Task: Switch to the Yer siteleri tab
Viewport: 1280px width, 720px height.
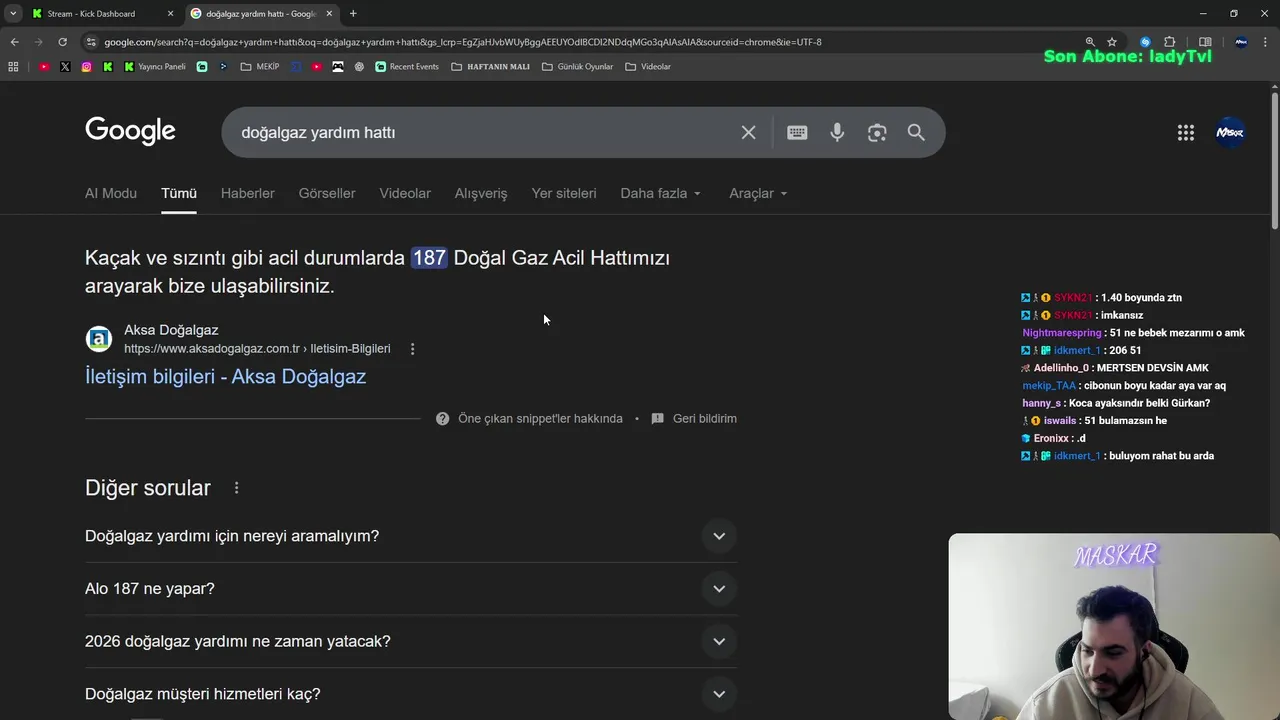Action: 564,193
